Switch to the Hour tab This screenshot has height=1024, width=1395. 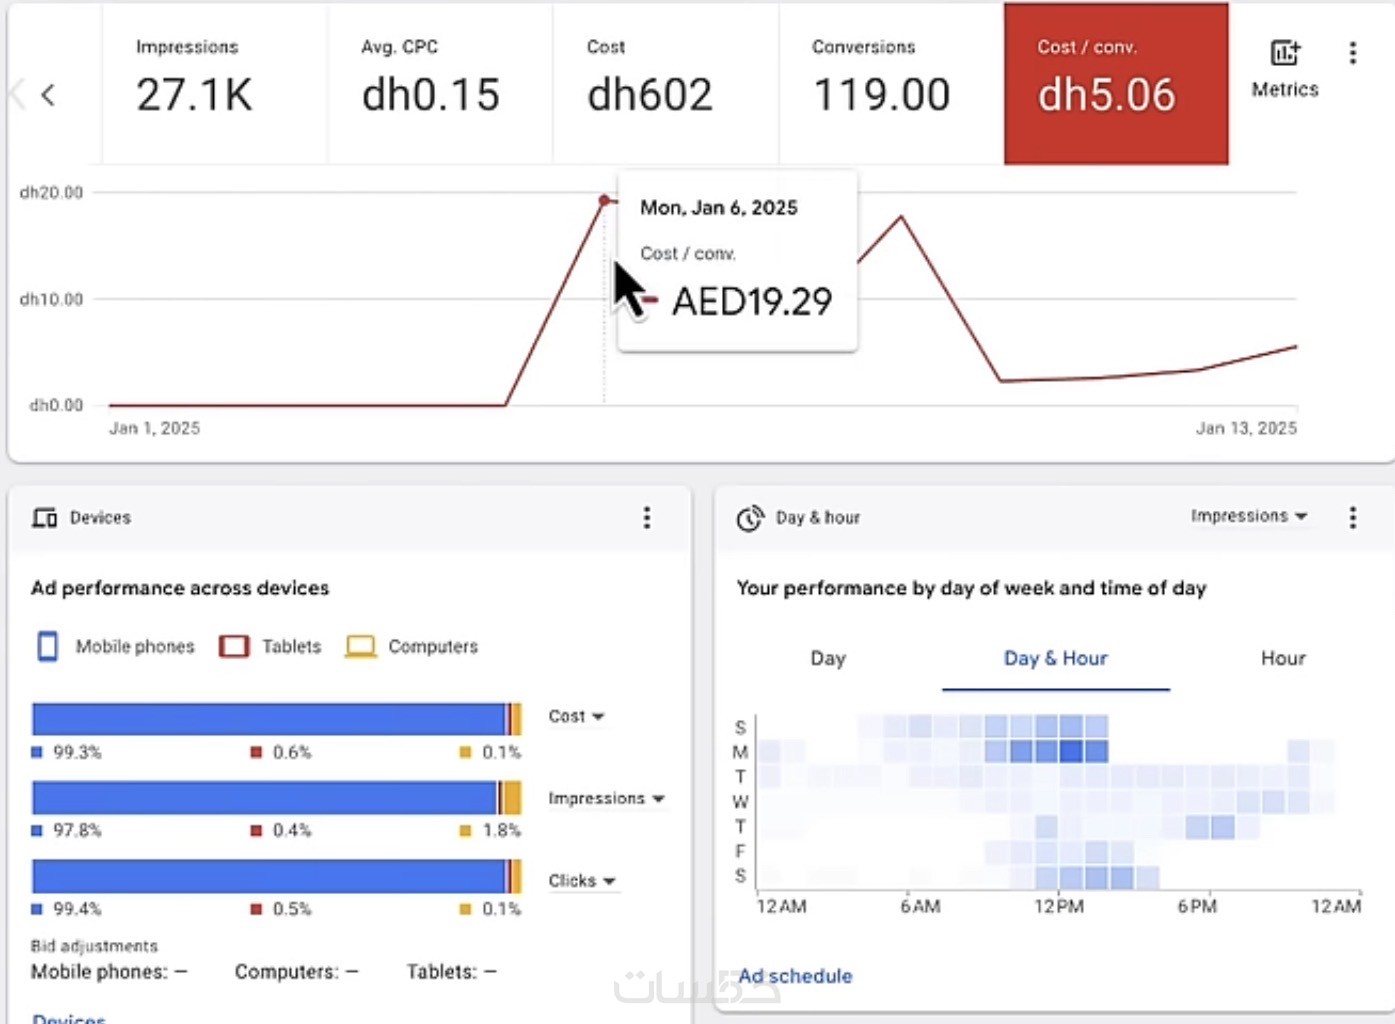pos(1283,658)
